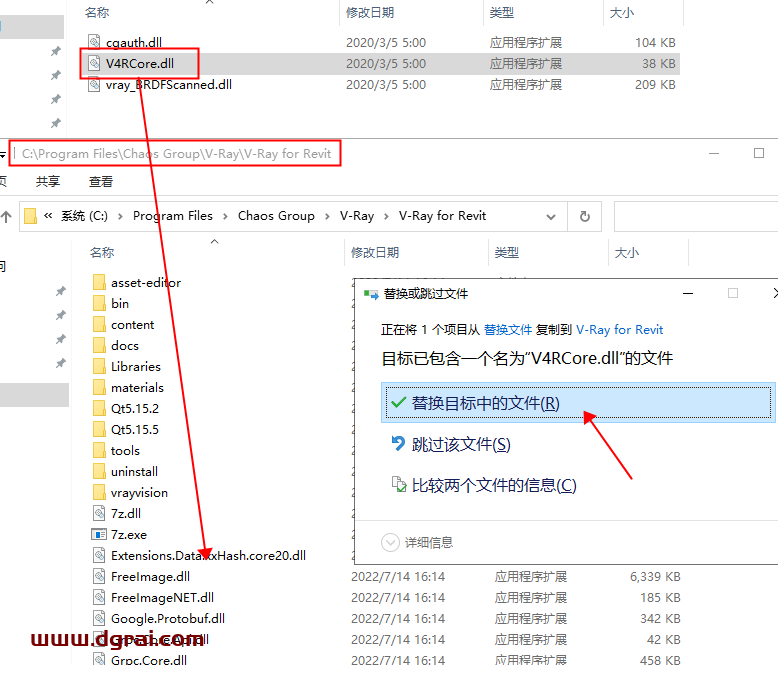Expand the breadcrumb path overflow chevron

pos(48,216)
